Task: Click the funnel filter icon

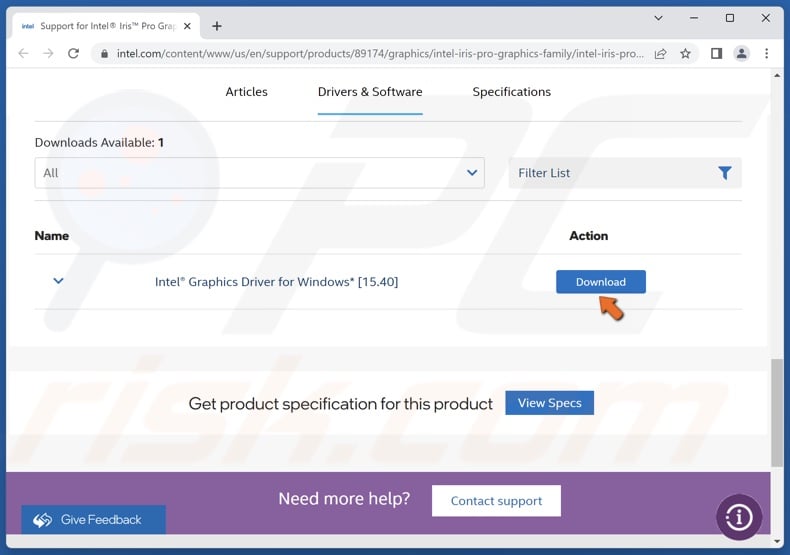Action: 725,173
